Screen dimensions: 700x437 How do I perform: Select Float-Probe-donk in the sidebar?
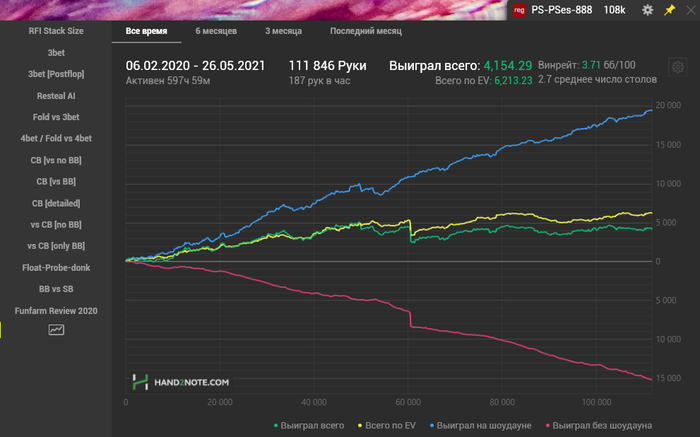coord(56,268)
